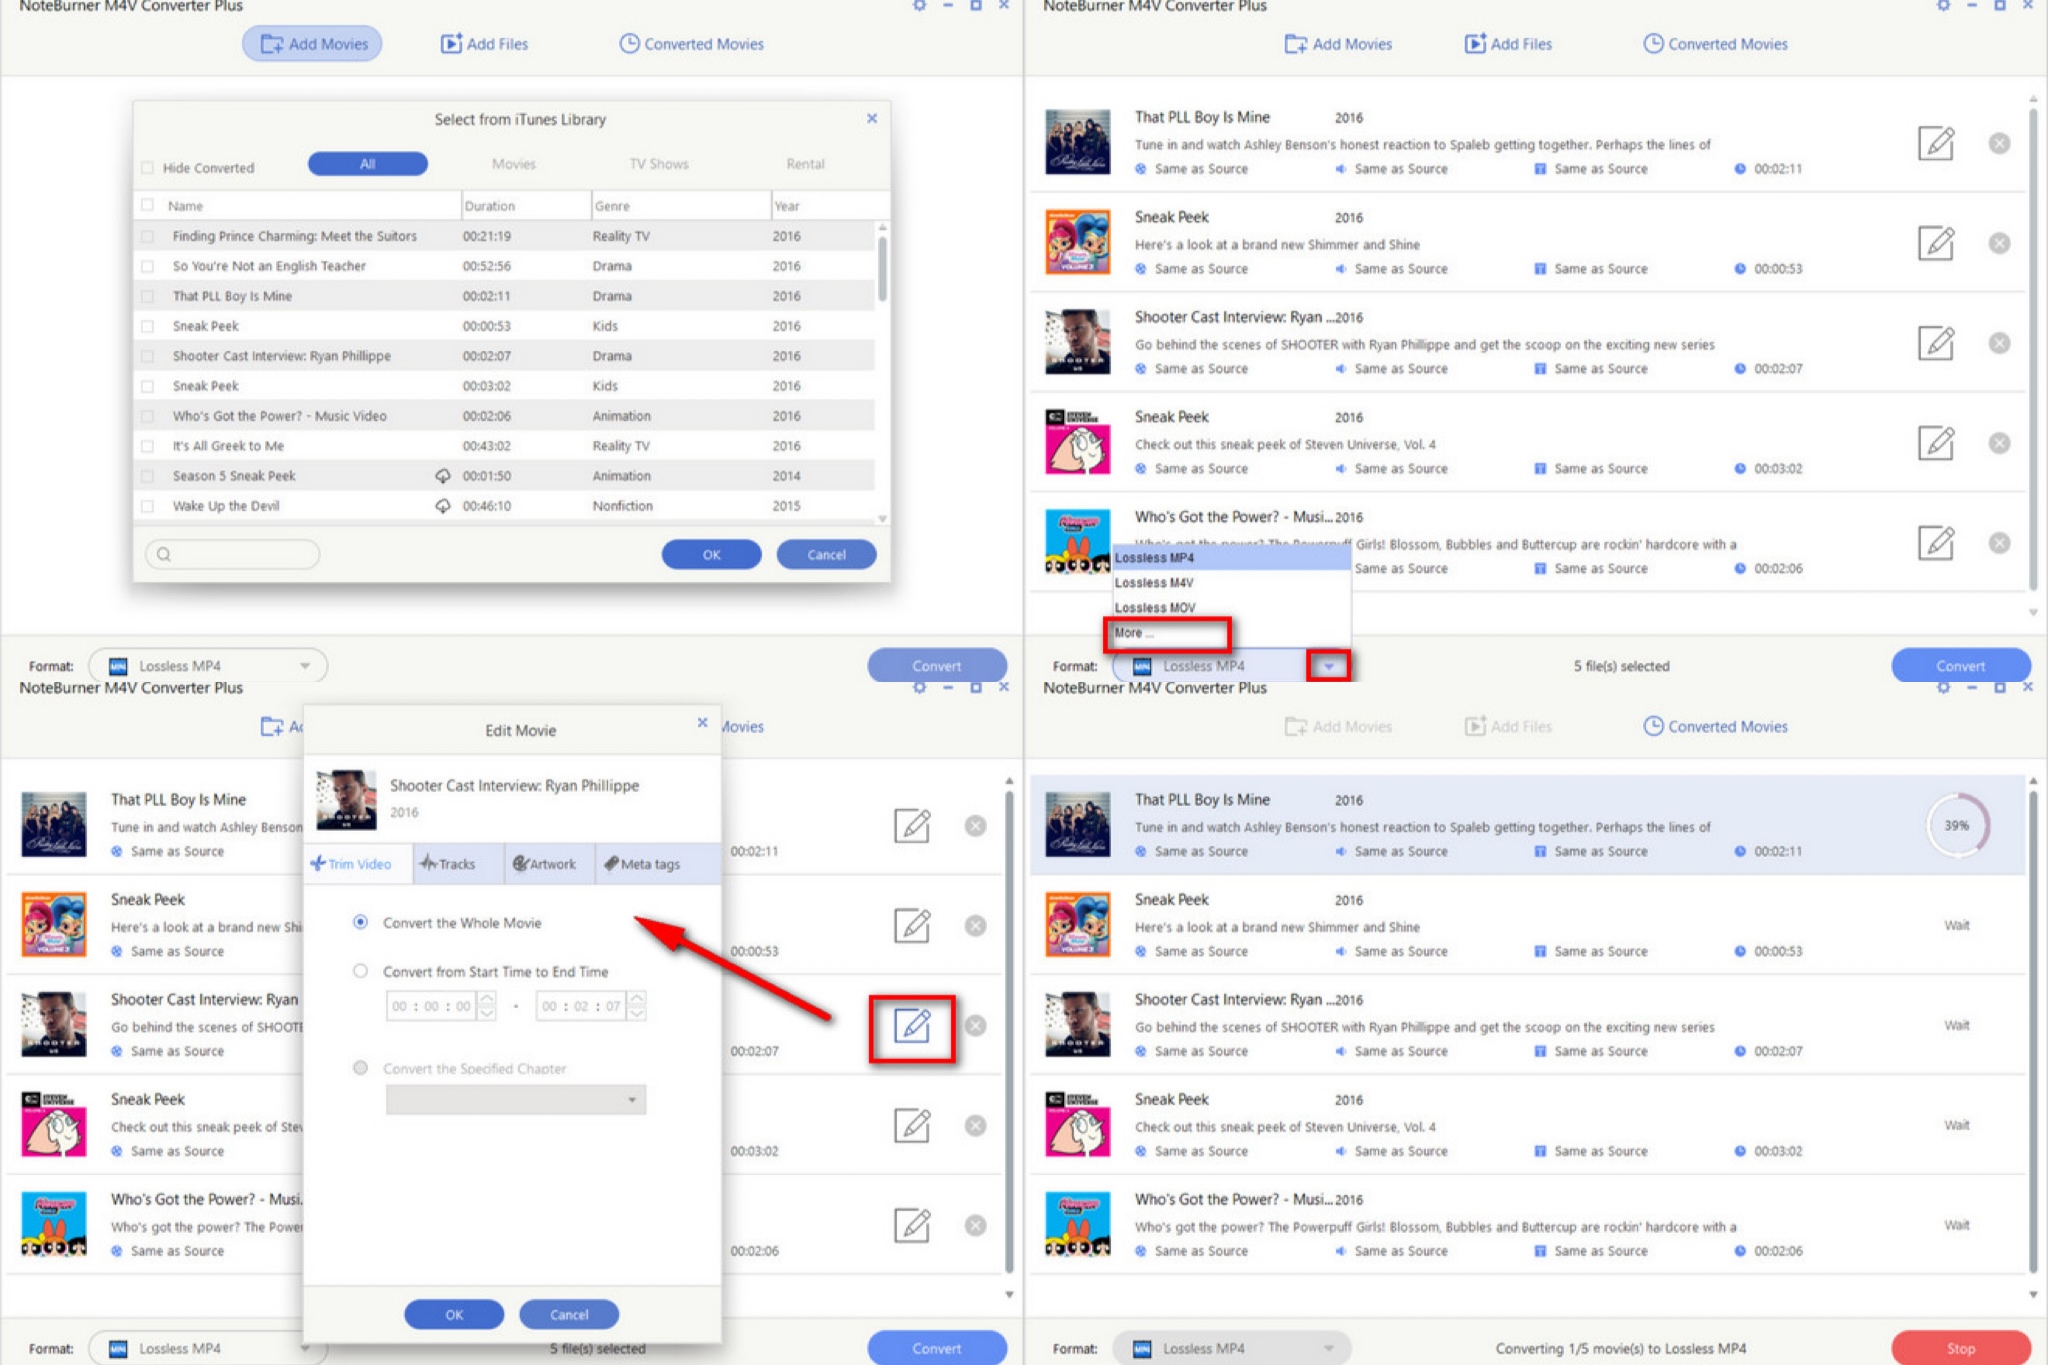
Task: Edit That PLL Boy Is Mine beside Edit Movie dialog
Action: point(912,826)
